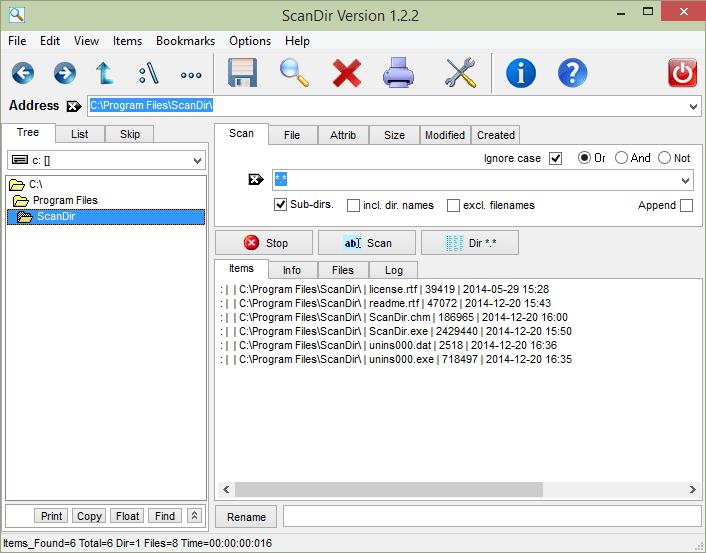Viewport: 706px width, 553px height.
Task: Open the drive selection dropdown c:
Action: coord(197,161)
